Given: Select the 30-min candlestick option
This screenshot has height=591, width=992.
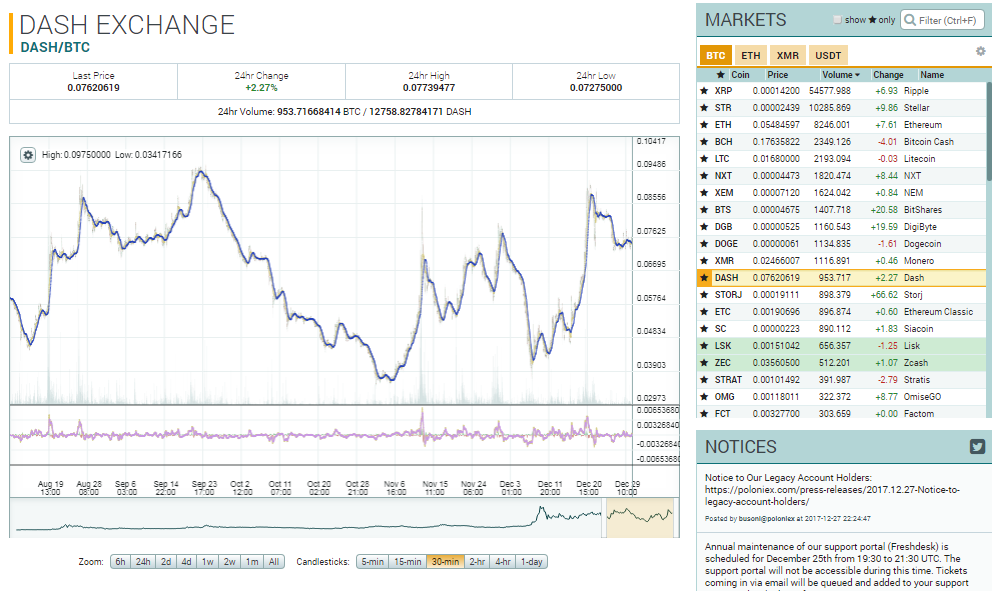Looking at the screenshot, I should pyautogui.click(x=445, y=562).
